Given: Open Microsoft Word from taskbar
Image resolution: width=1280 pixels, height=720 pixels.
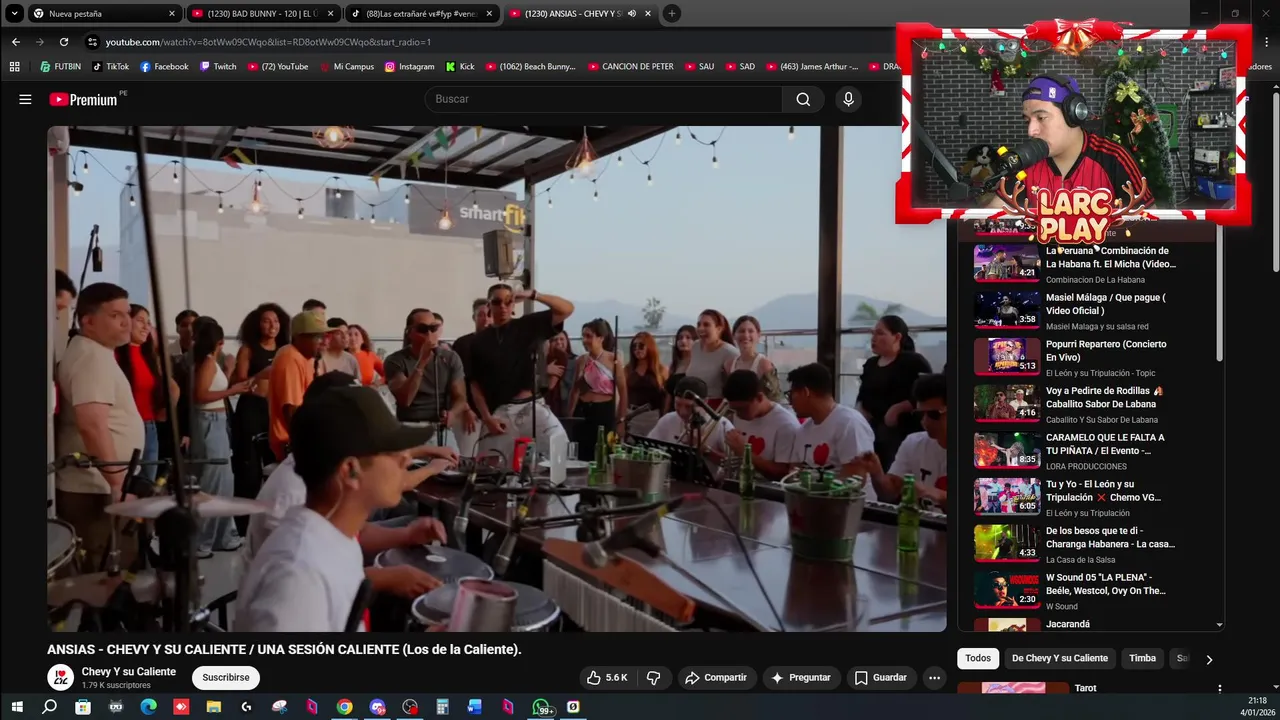Looking at the screenshot, I should pyautogui.click(x=475, y=707).
